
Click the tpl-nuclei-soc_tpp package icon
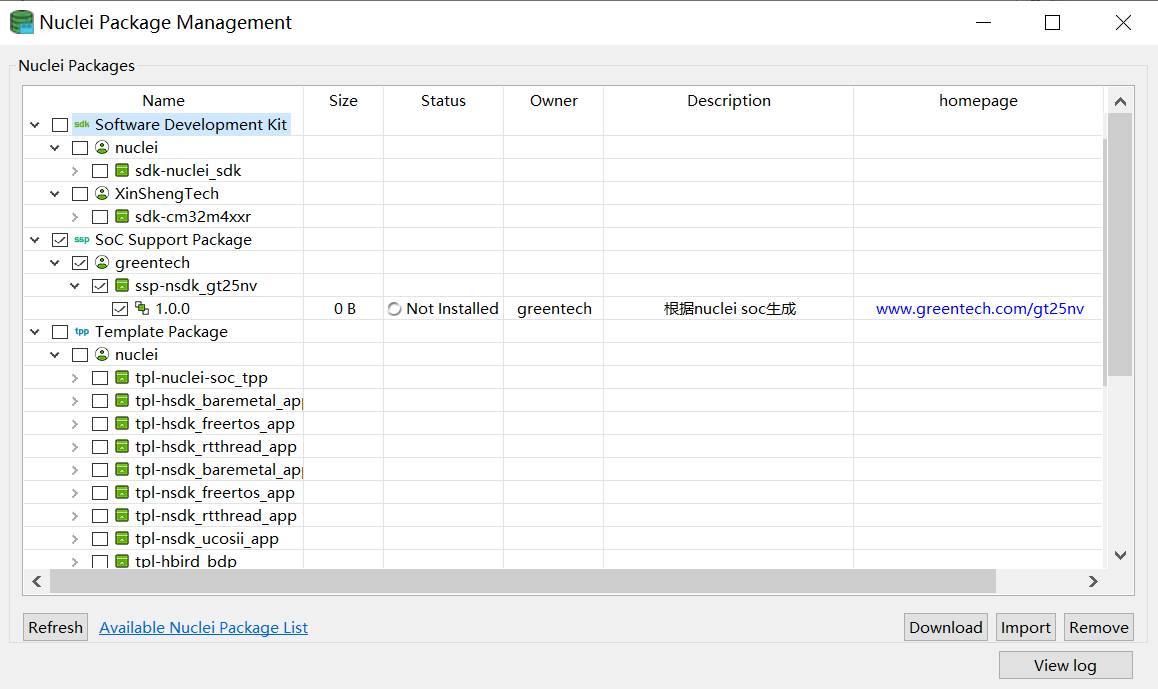click(x=123, y=377)
